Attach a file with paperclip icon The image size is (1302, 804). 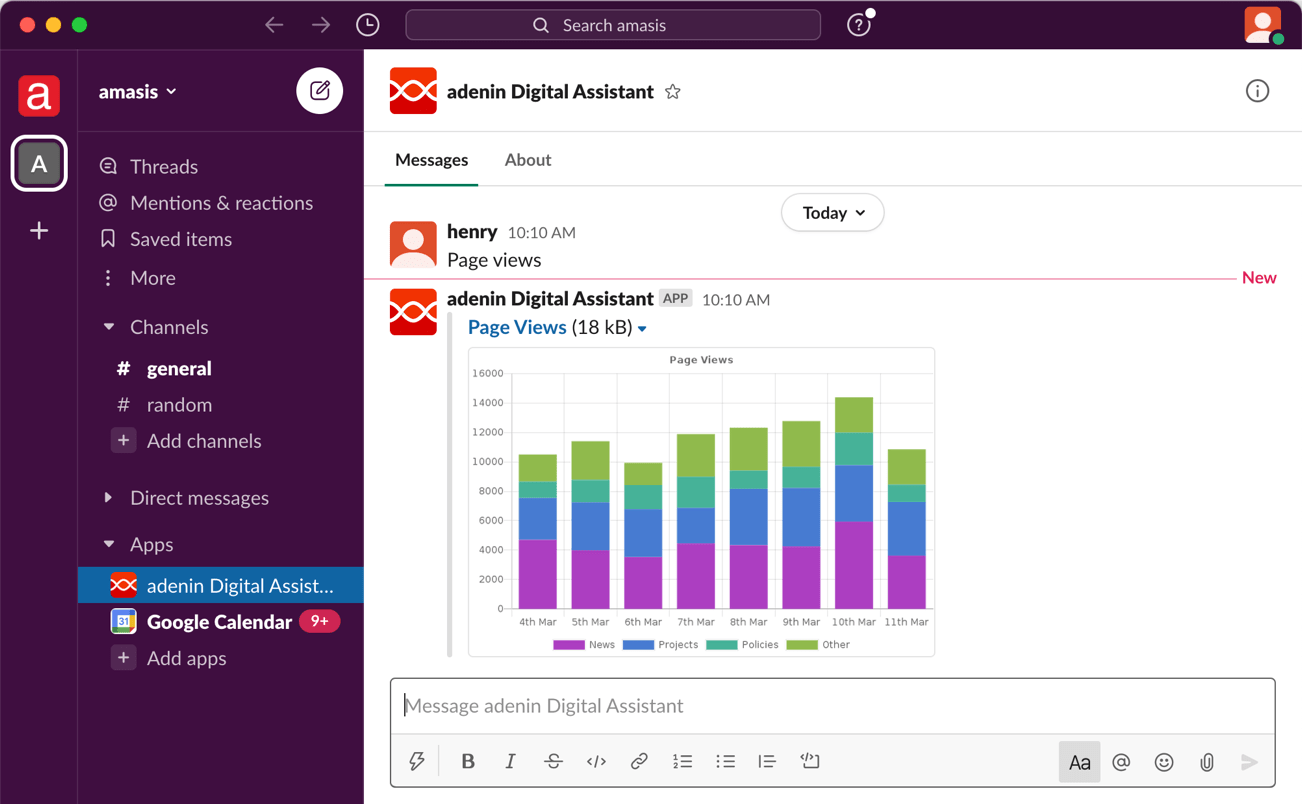point(1207,762)
